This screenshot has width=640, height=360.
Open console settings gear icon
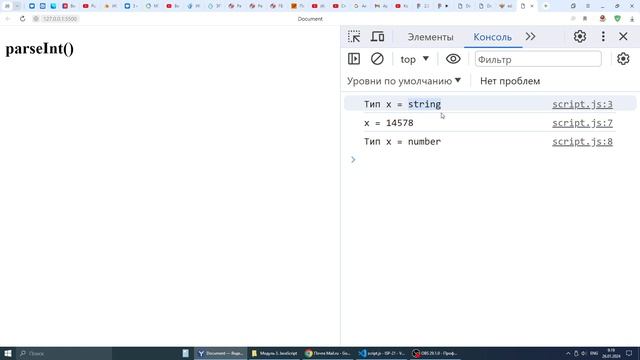[x=623, y=59]
